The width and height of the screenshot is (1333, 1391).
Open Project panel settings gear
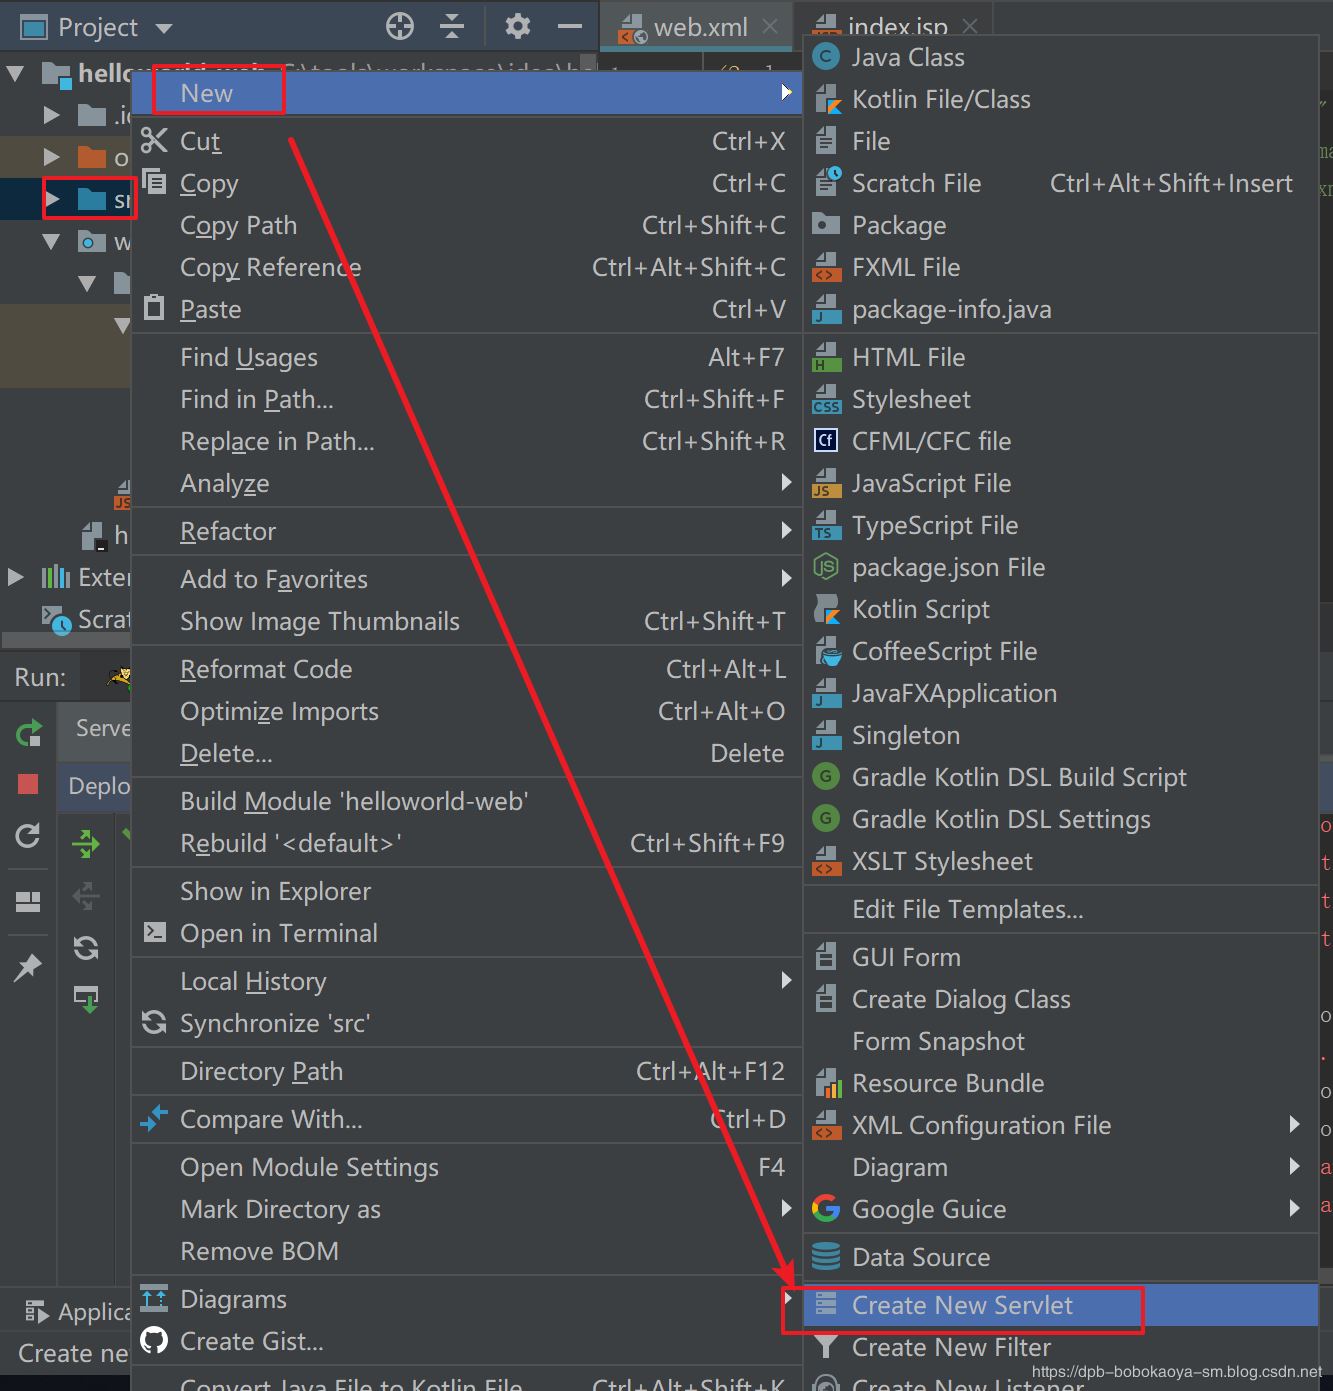pyautogui.click(x=517, y=26)
